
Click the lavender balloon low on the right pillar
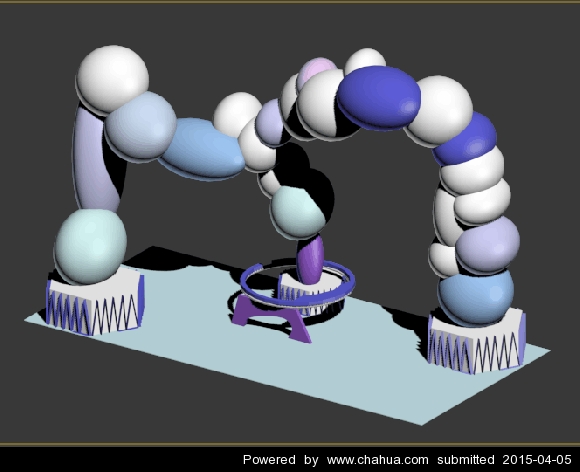tap(488, 245)
